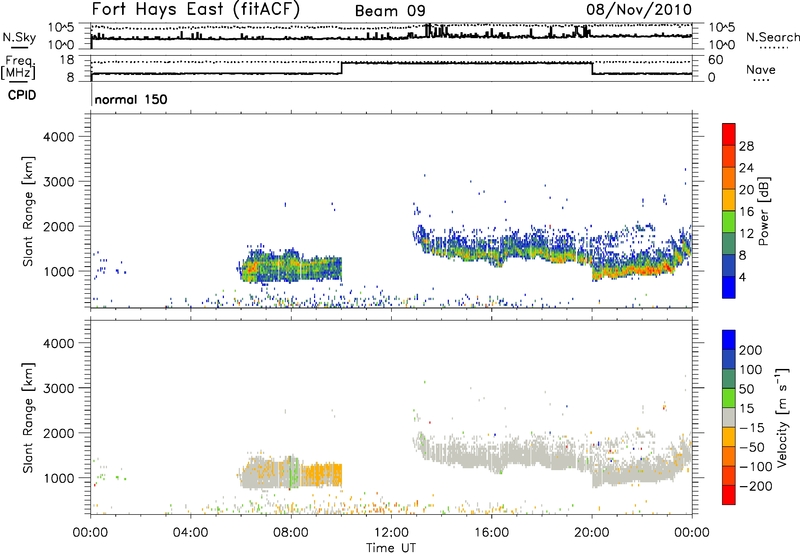Click the gray -15 to 15 Velocity swatch

729,417
